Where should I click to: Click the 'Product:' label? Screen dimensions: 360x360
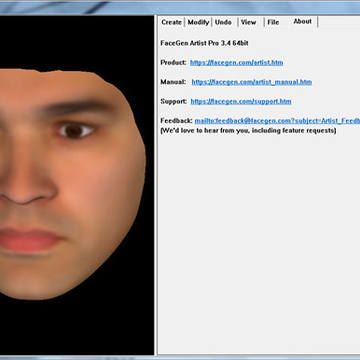[x=173, y=63]
